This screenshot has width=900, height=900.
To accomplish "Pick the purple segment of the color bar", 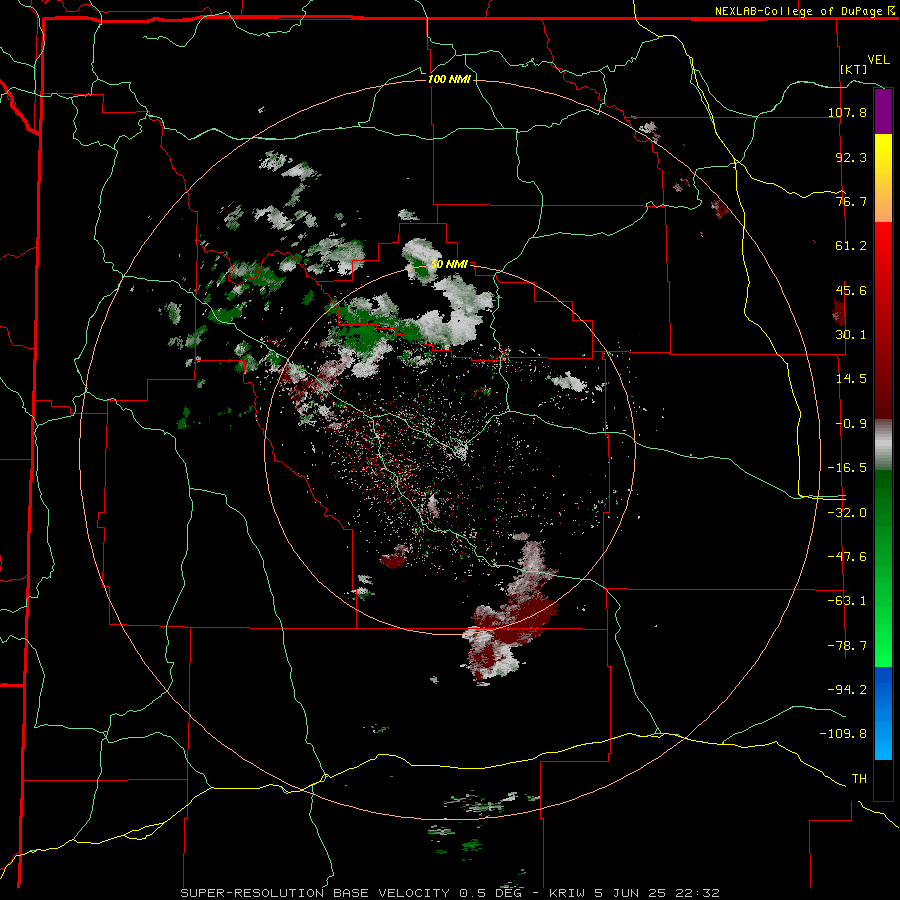I will (x=883, y=112).
